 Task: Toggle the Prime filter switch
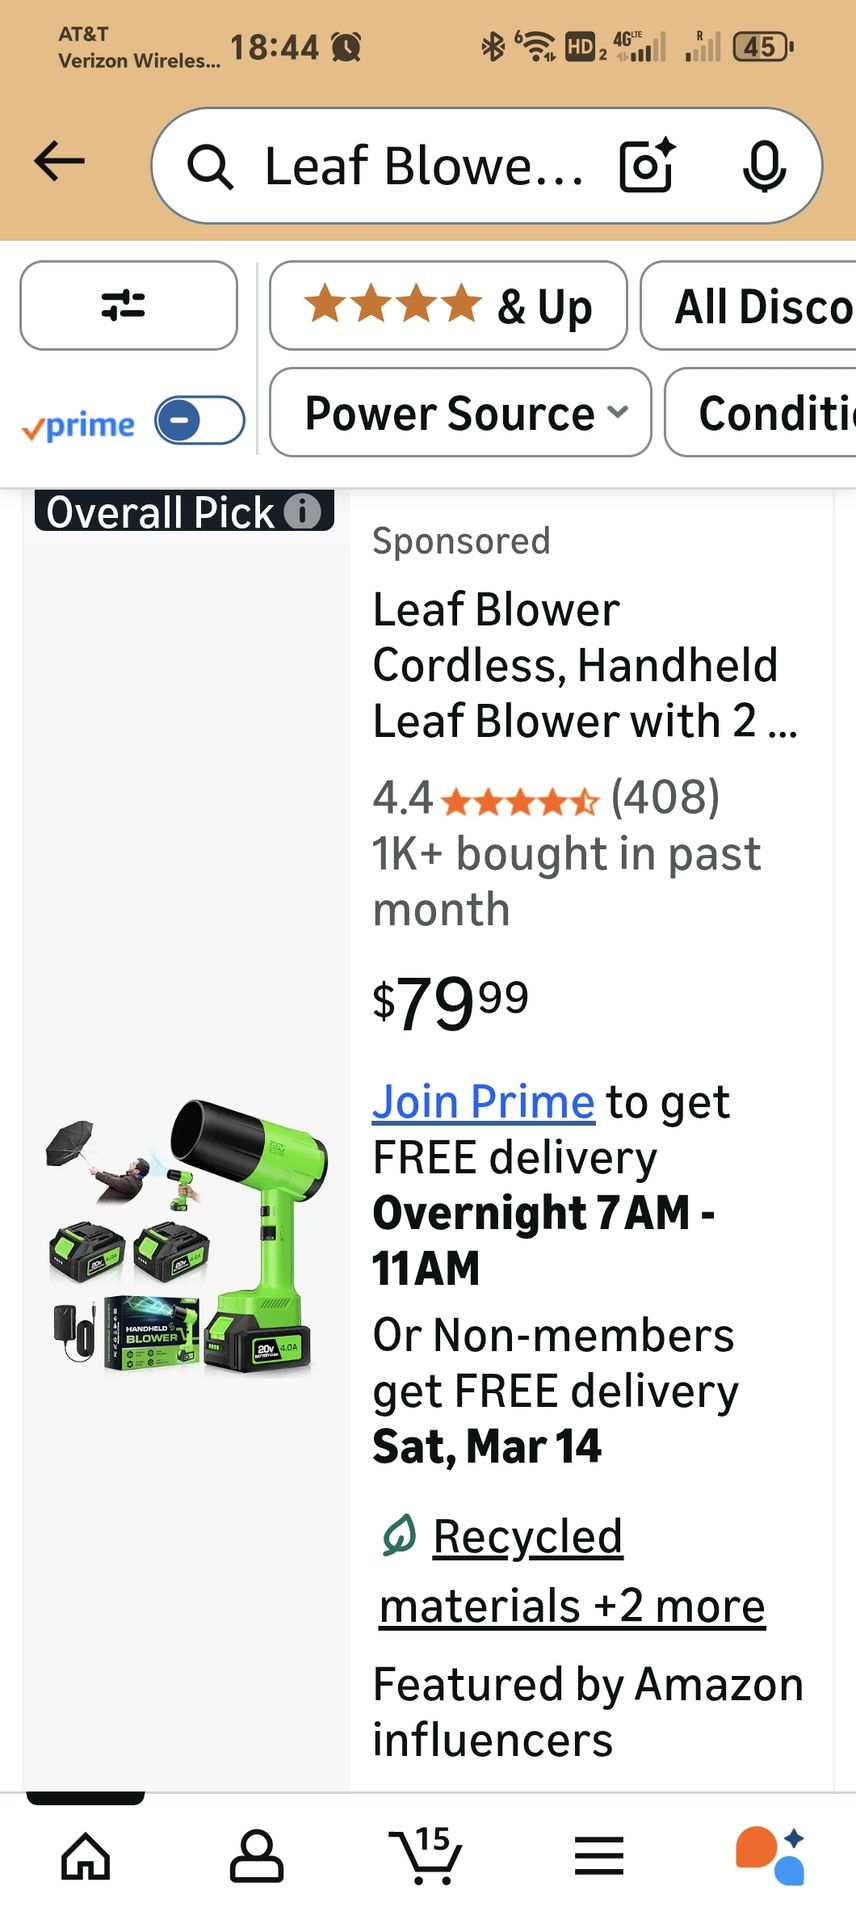[x=200, y=421]
